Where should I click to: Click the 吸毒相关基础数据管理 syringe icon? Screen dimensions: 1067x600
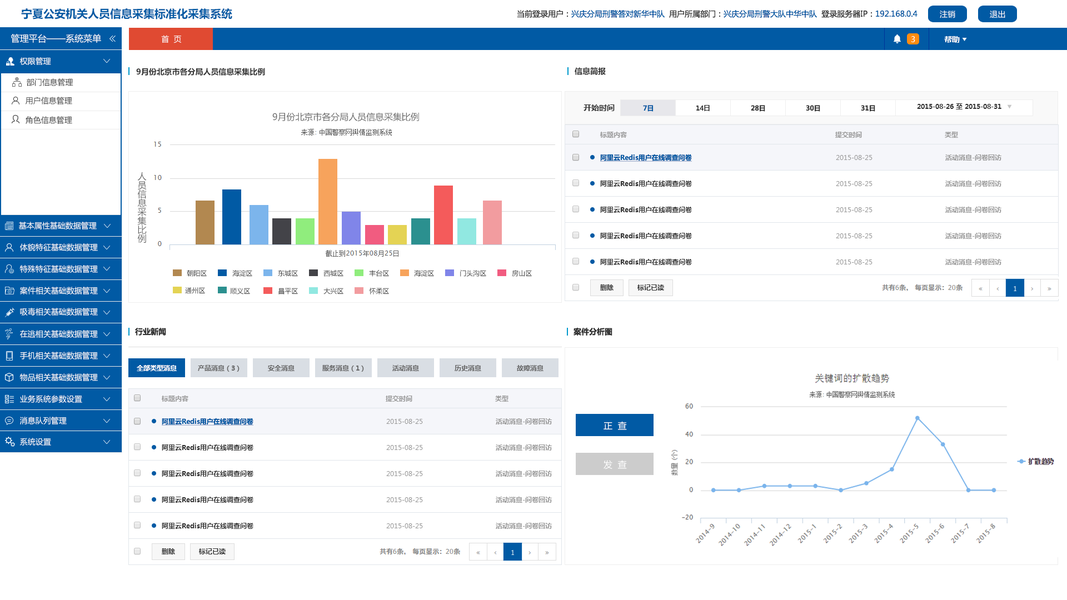[10, 312]
